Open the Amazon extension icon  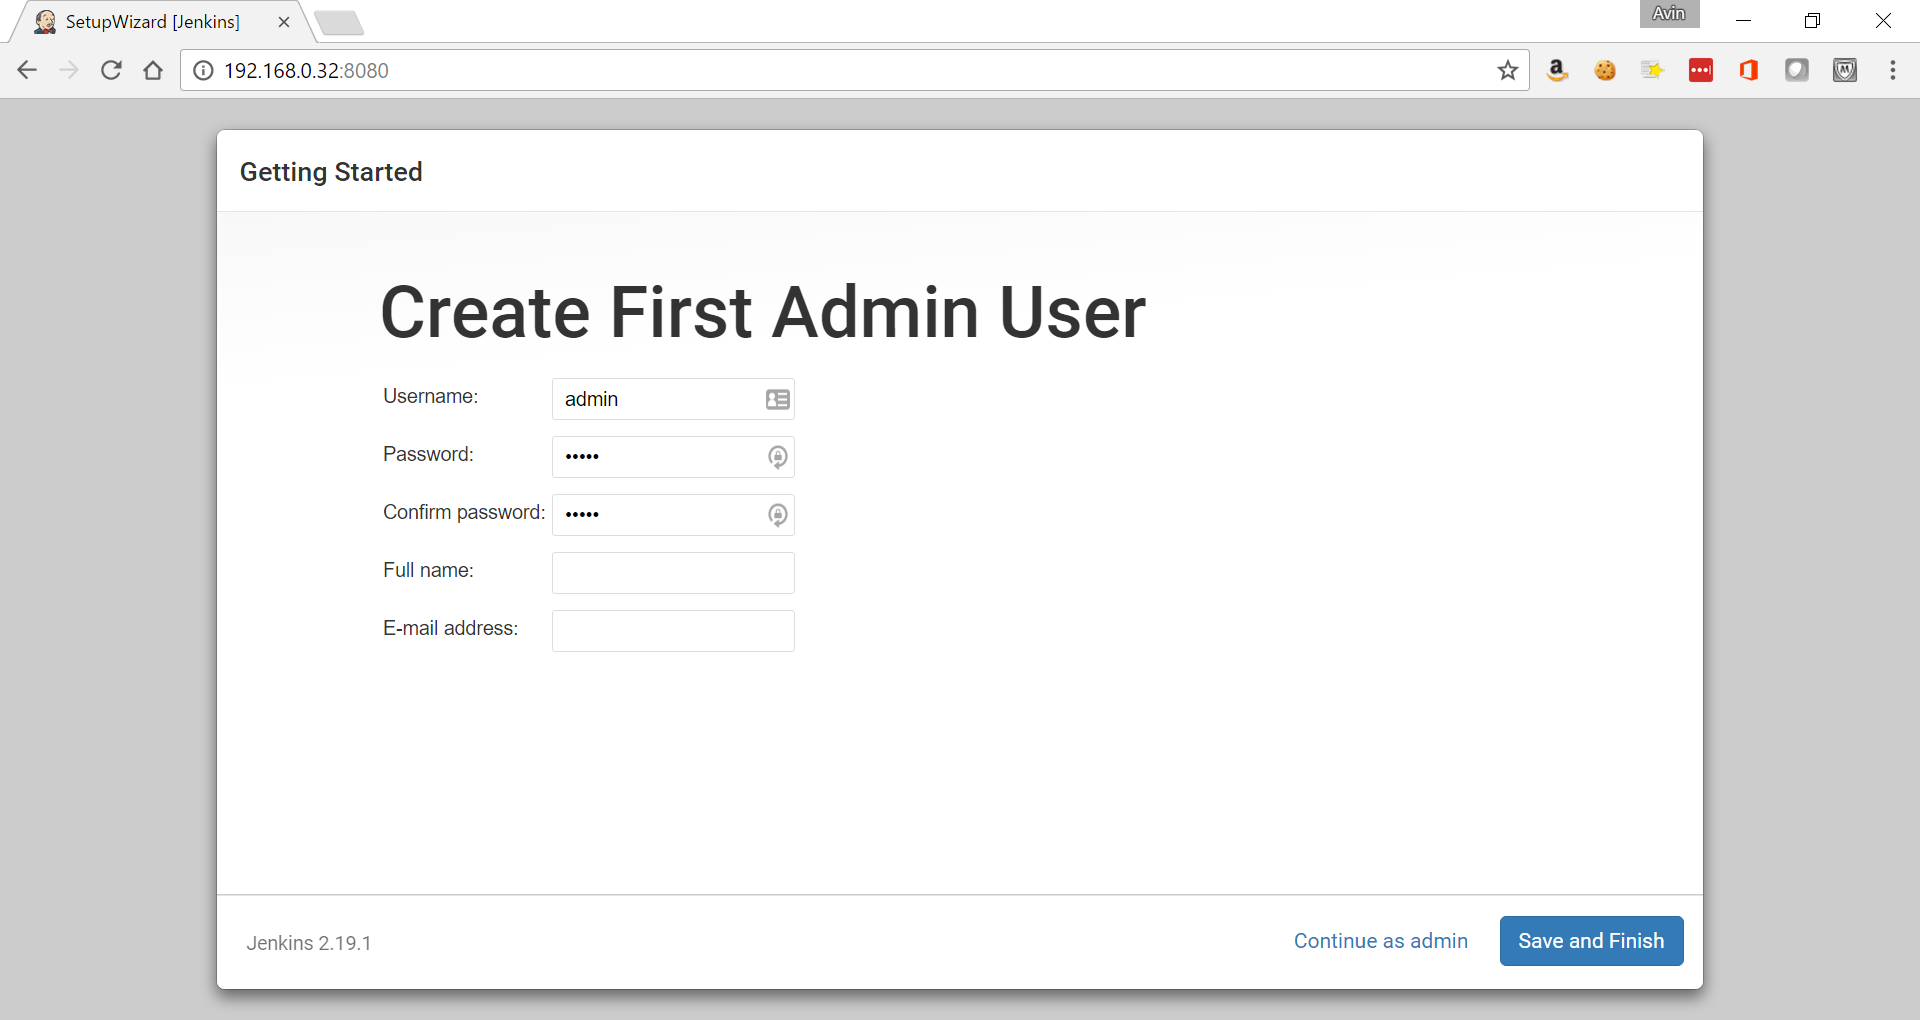click(x=1557, y=70)
